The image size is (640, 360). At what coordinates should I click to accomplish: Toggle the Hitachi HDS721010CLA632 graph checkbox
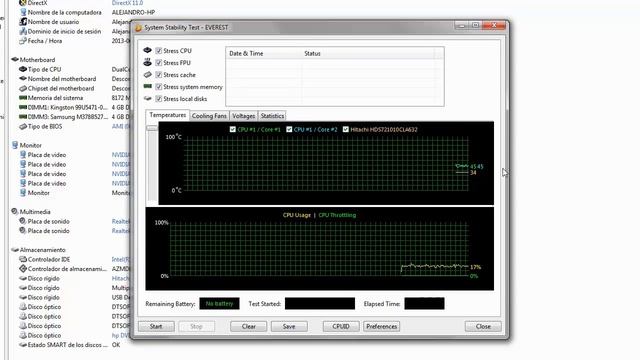[x=346, y=129]
